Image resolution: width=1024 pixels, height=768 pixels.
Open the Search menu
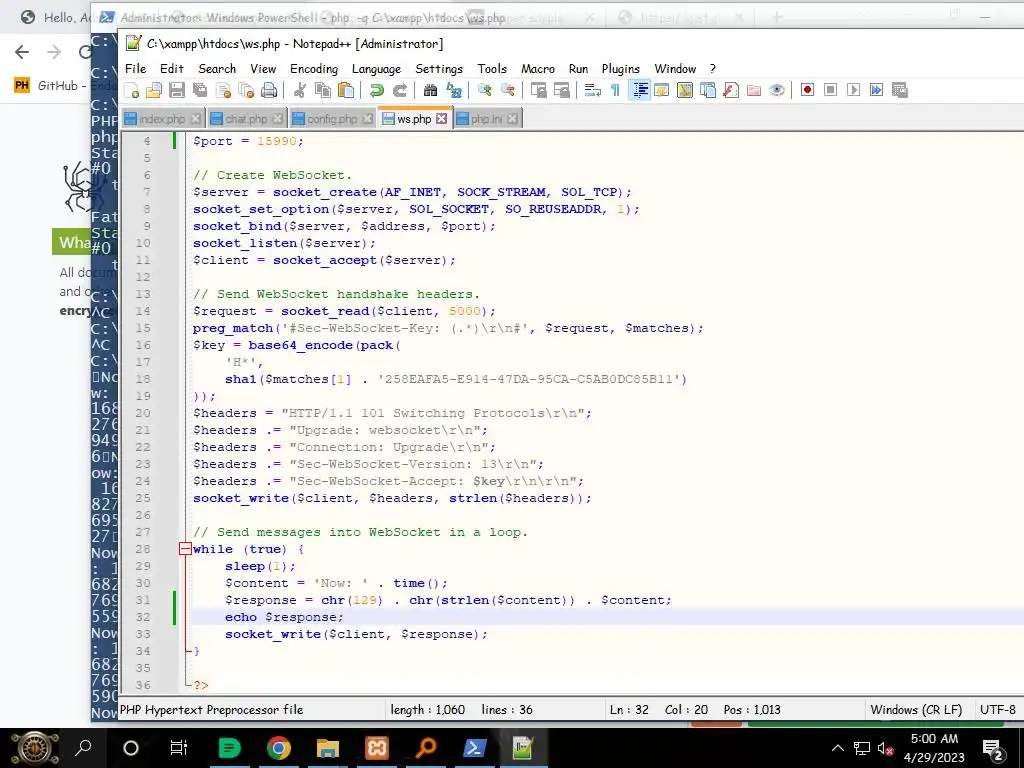217,69
